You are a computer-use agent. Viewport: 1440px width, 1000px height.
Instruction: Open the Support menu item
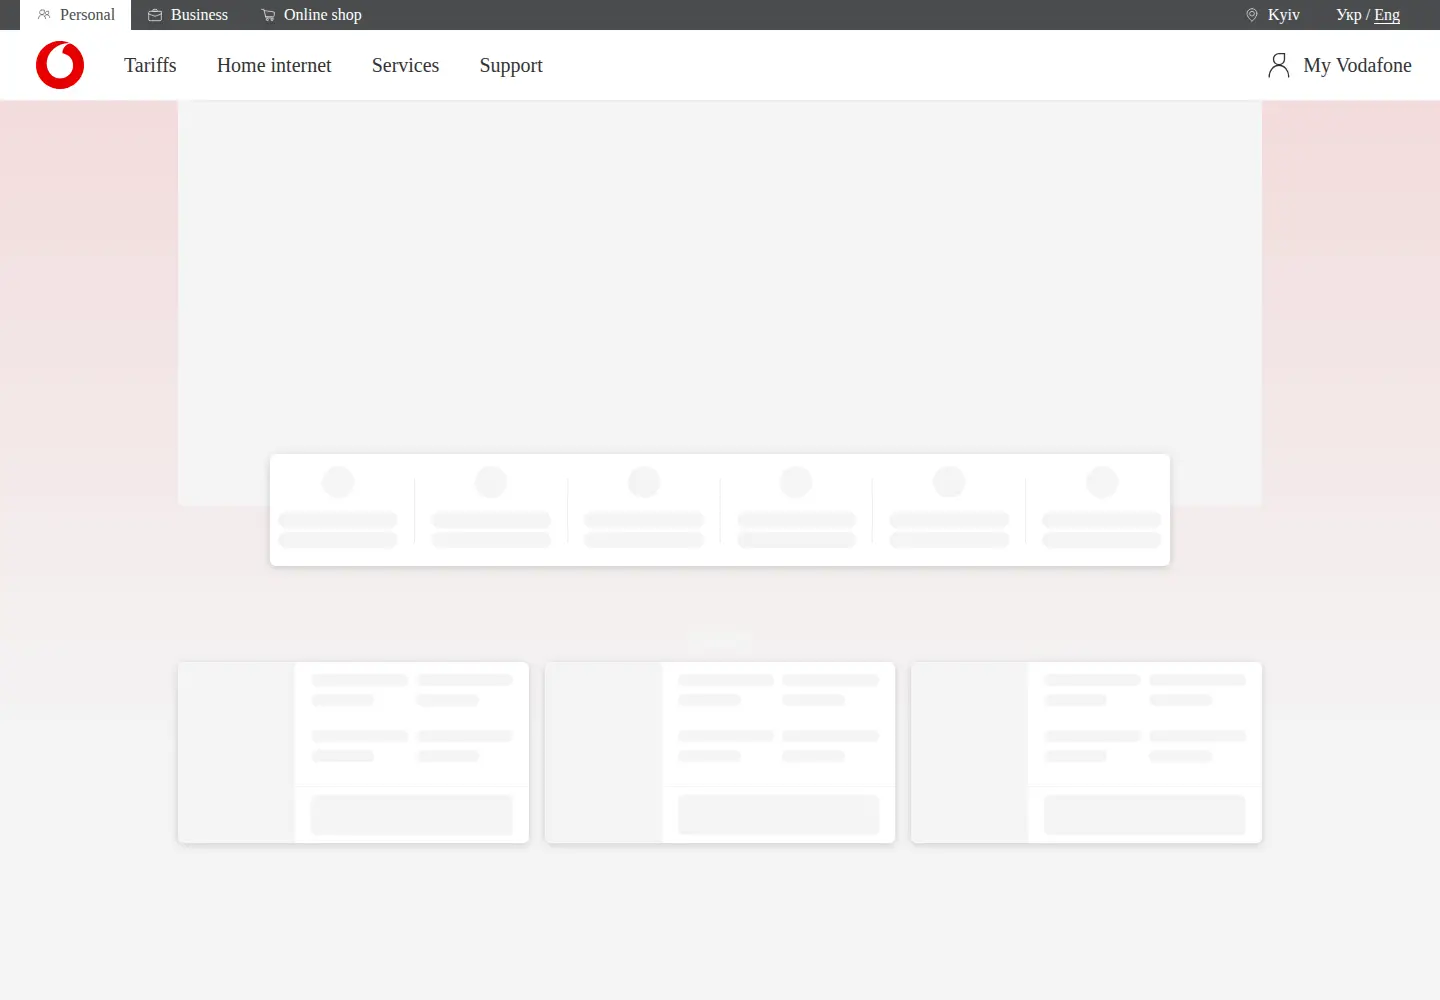(x=511, y=66)
